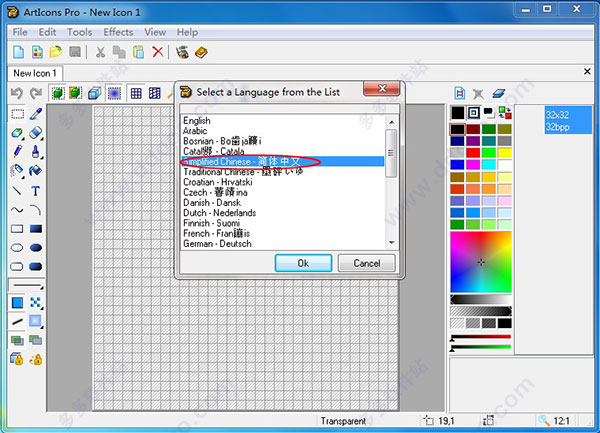Click the rainbow color spectrum picker
The image size is (600, 433).
click(481, 262)
